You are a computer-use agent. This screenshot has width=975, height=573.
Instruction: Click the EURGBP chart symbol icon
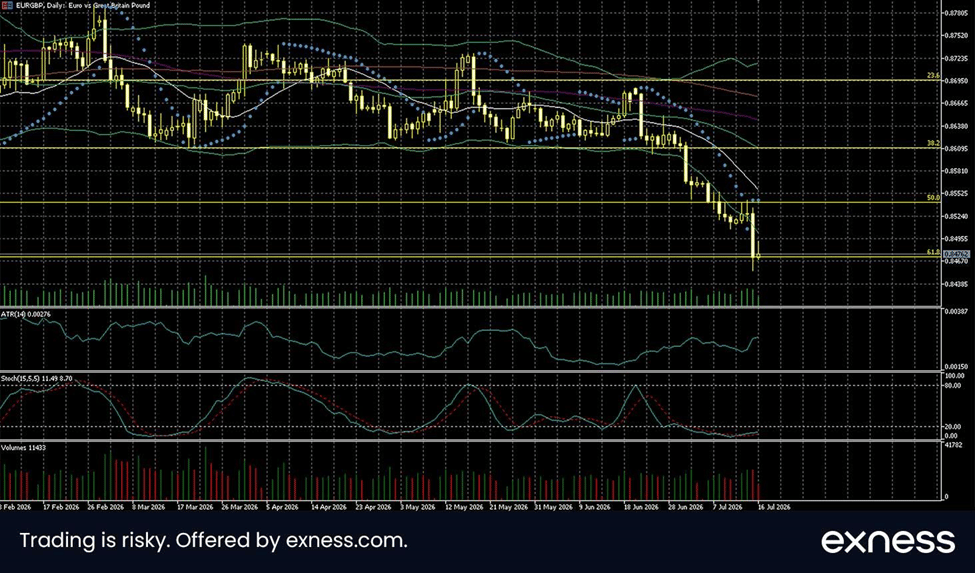tap(5, 5)
